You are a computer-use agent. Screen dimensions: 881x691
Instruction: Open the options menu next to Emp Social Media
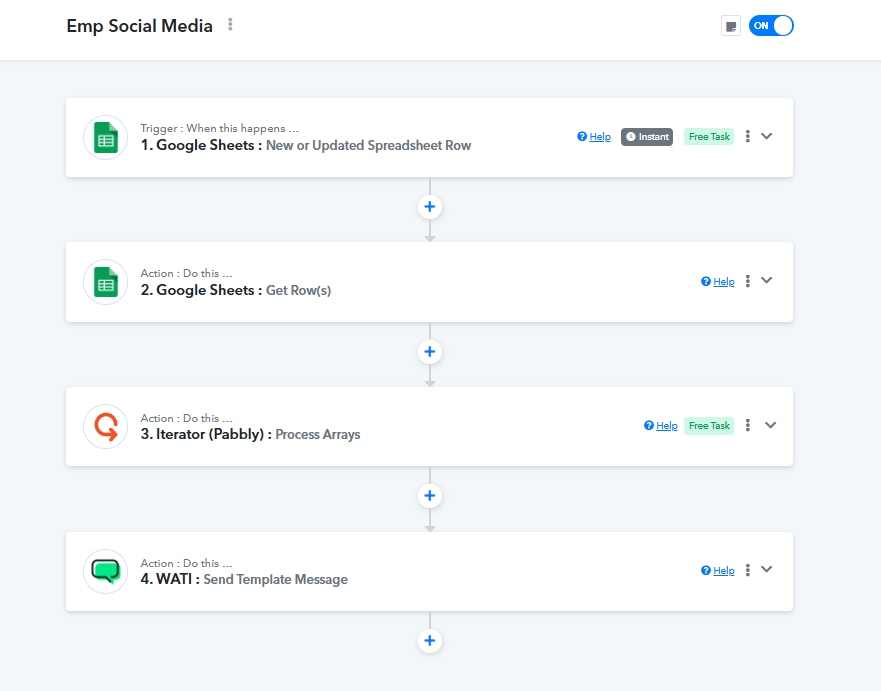pos(231,25)
